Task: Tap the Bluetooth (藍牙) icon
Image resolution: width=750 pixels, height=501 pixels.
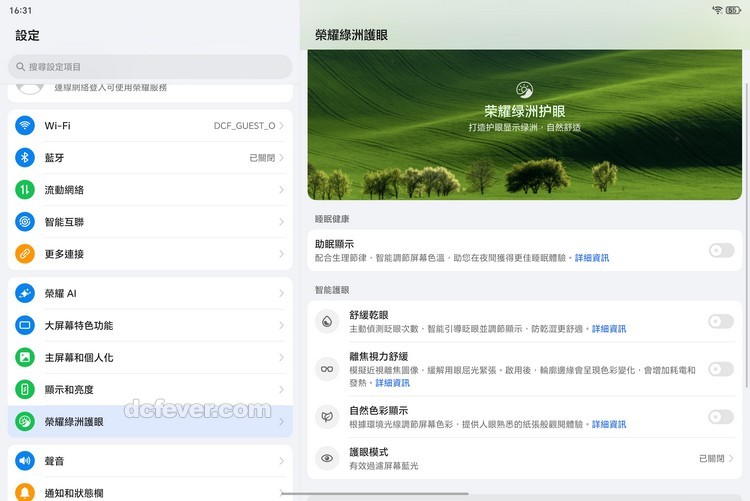Action: pyautogui.click(x=25, y=157)
